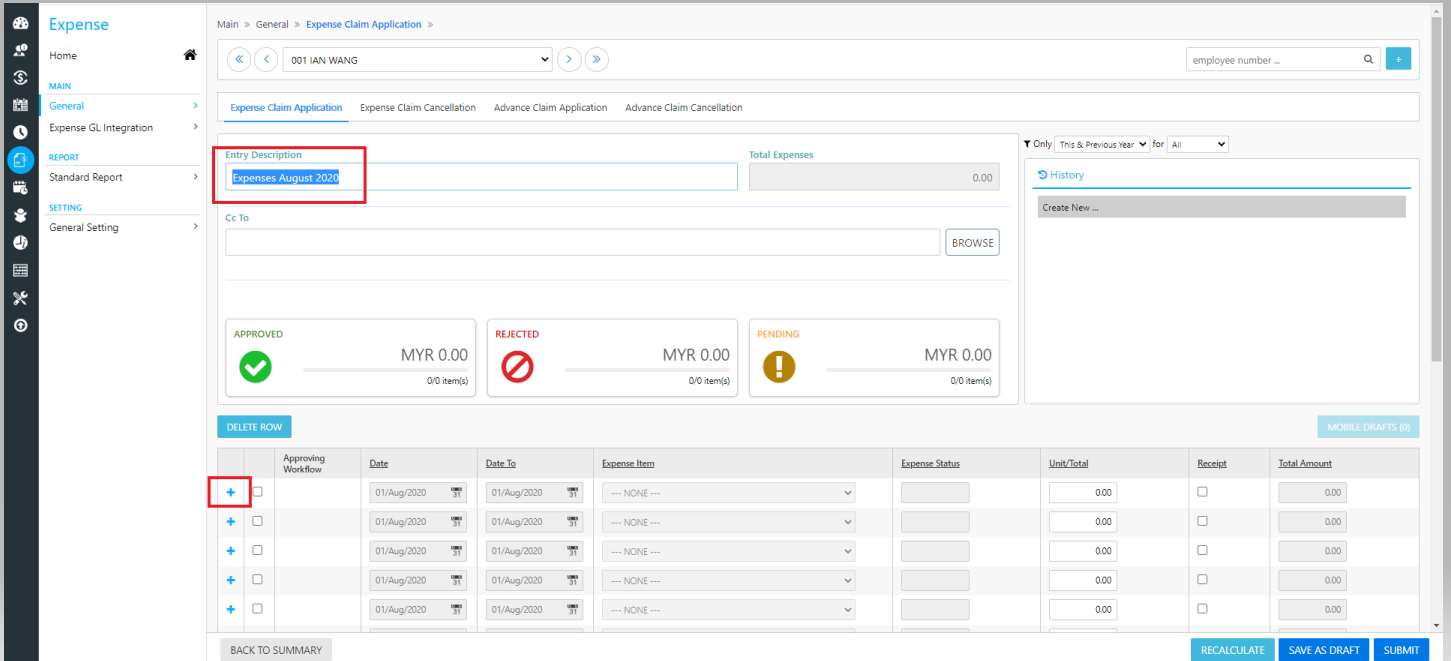Click the clock icon in the left rail
The height and width of the screenshot is (661, 1451).
(x=20, y=132)
